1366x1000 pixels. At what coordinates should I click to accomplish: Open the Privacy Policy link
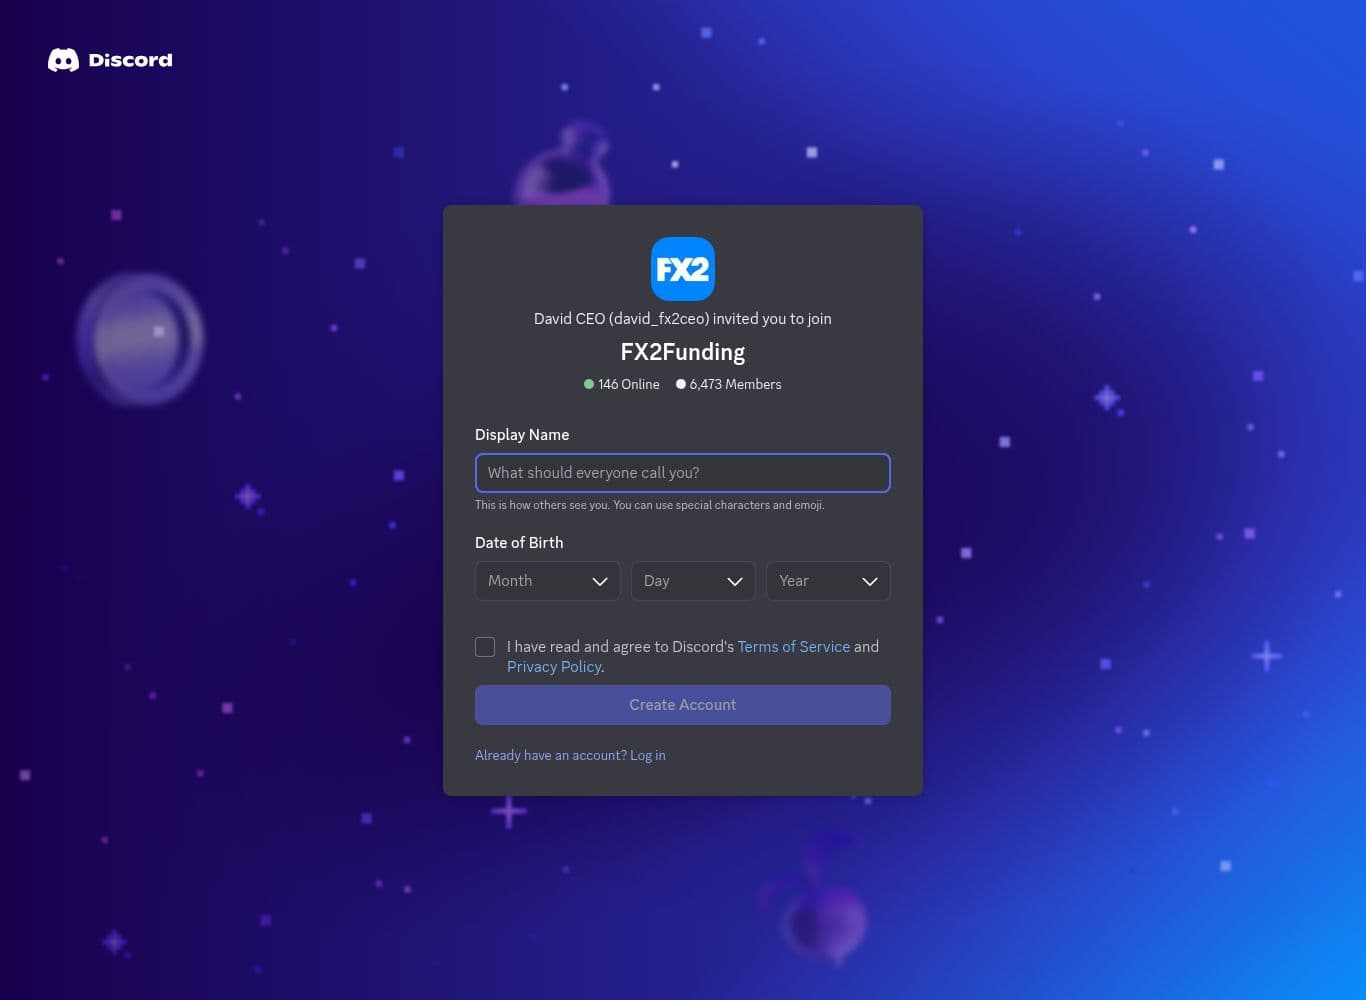pos(554,667)
